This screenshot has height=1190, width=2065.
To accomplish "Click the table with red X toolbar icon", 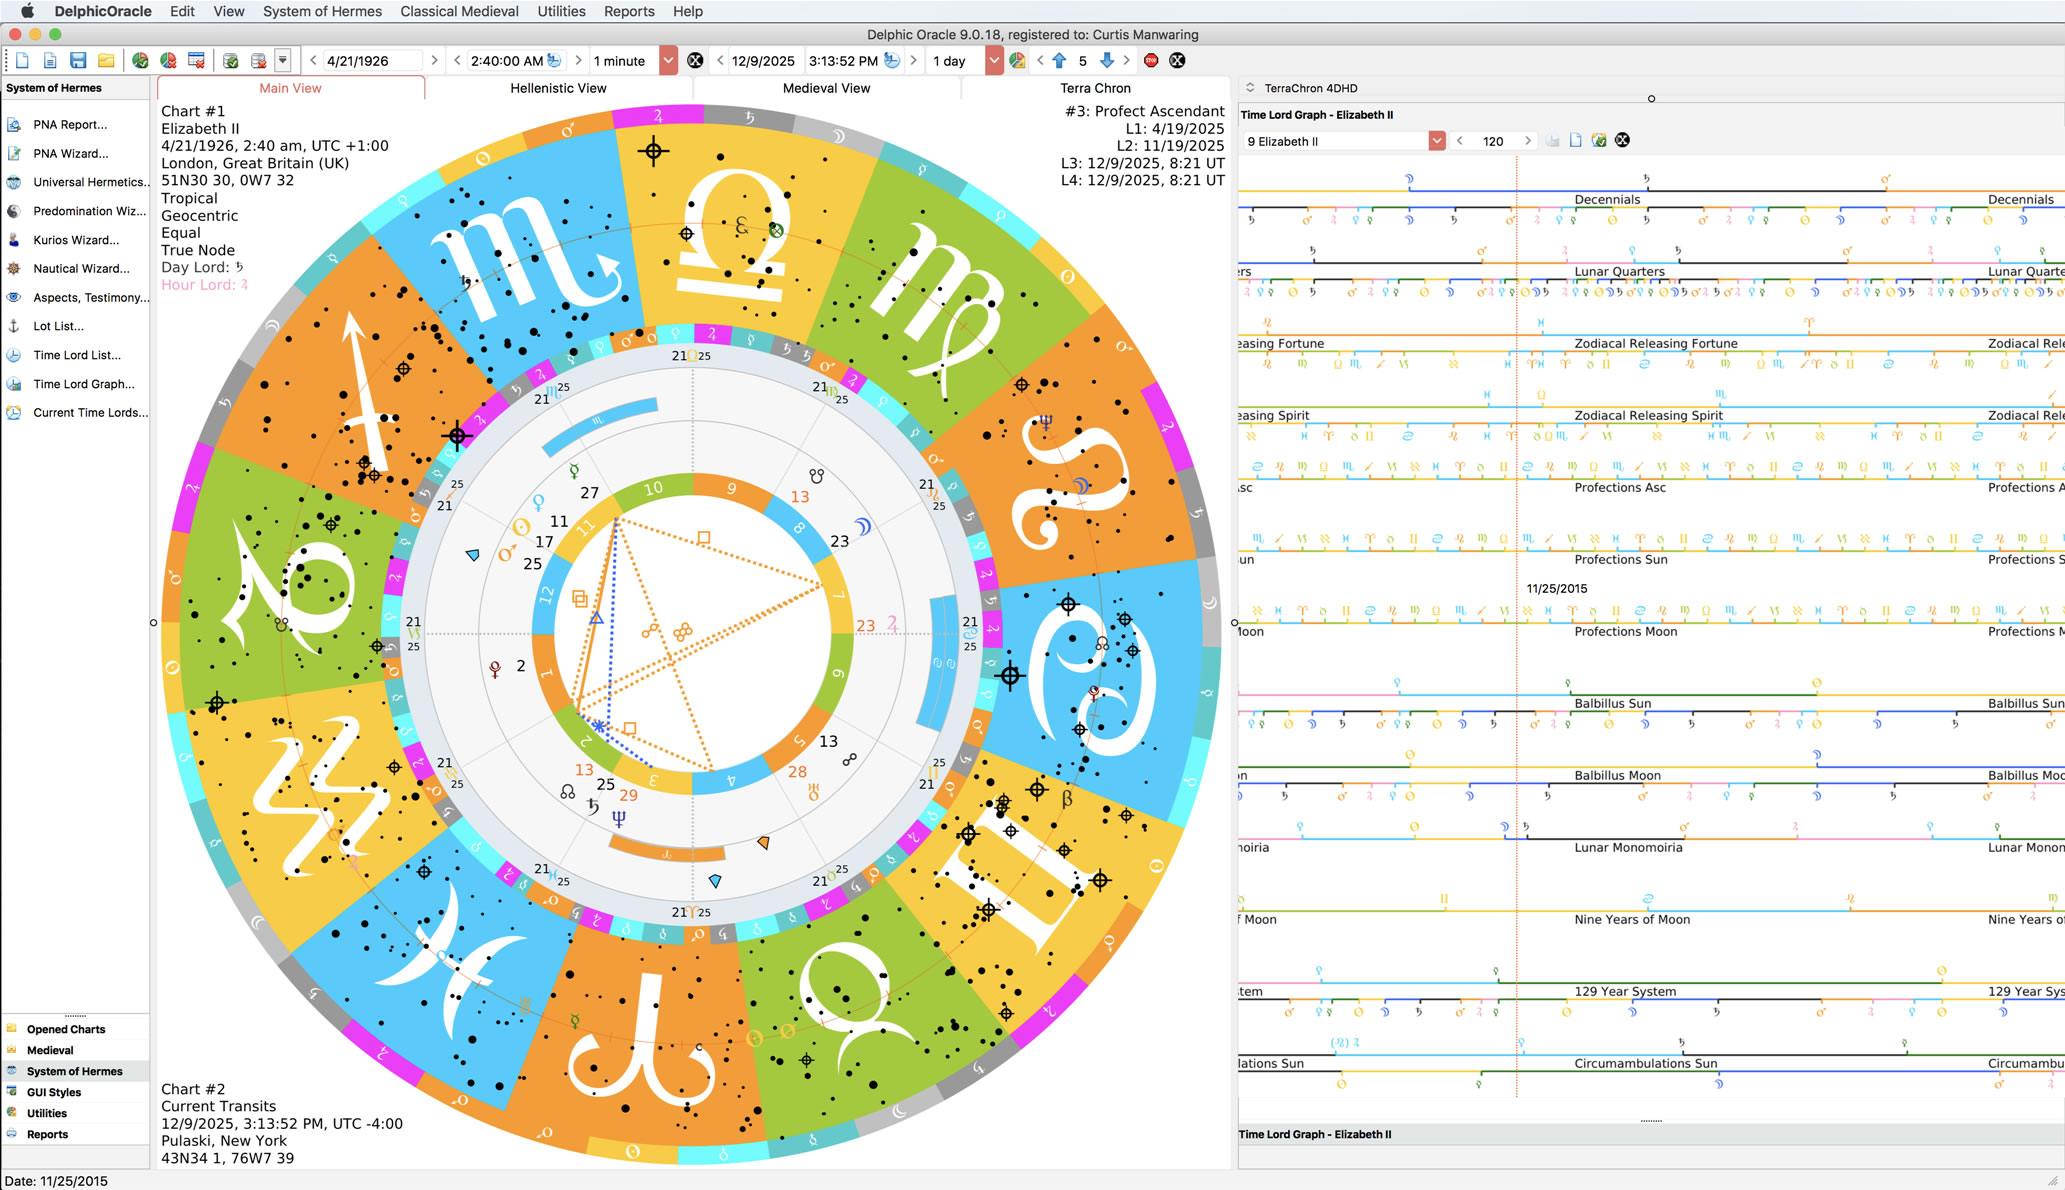I will click(197, 61).
